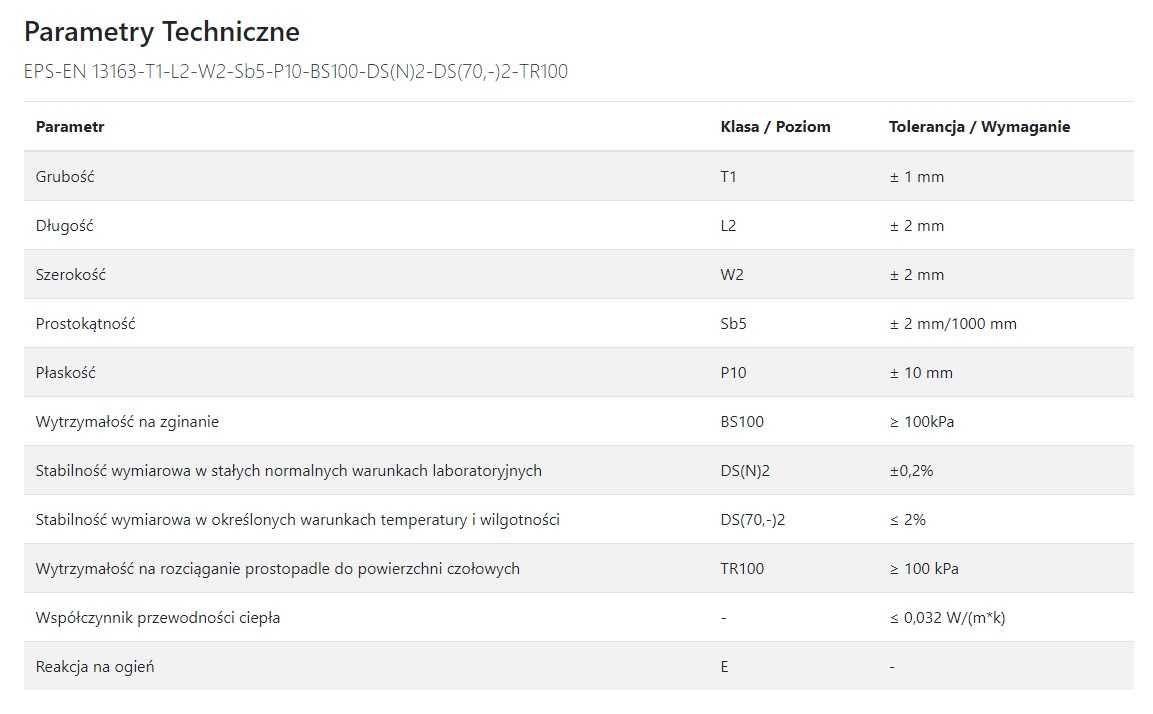Click the Reakcja na ogień row label
Image resolution: width=1153 pixels, height=714 pixels.
[95, 667]
